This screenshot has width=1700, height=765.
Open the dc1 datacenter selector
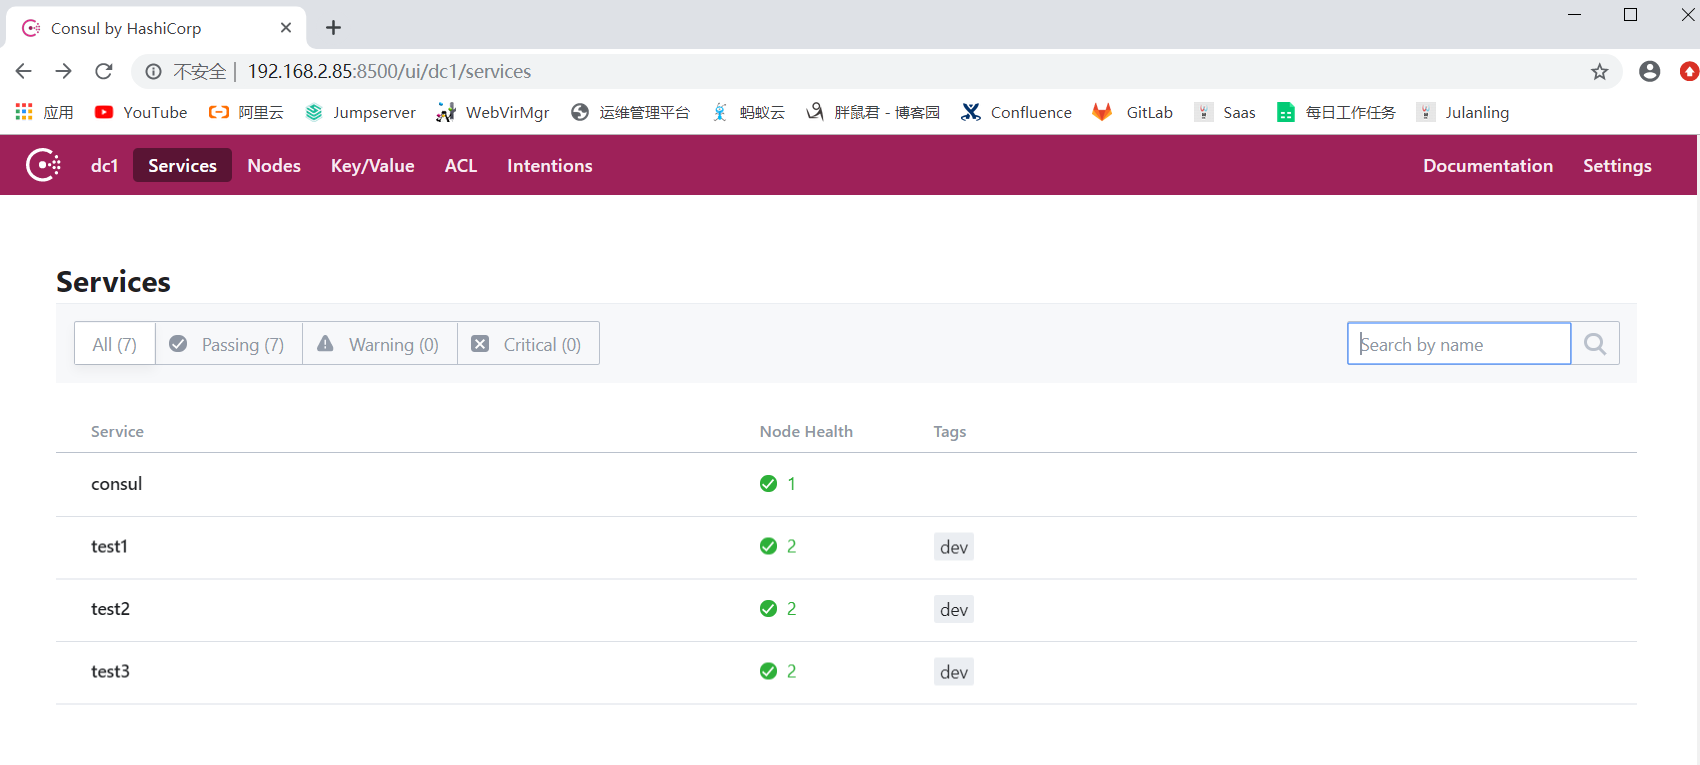104,166
